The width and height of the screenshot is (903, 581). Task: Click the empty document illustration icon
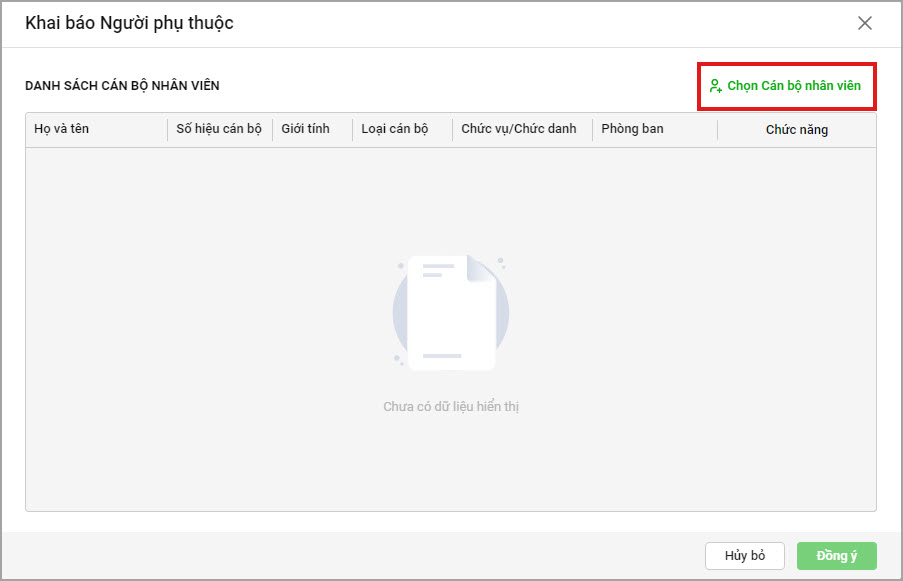click(451, 312)
